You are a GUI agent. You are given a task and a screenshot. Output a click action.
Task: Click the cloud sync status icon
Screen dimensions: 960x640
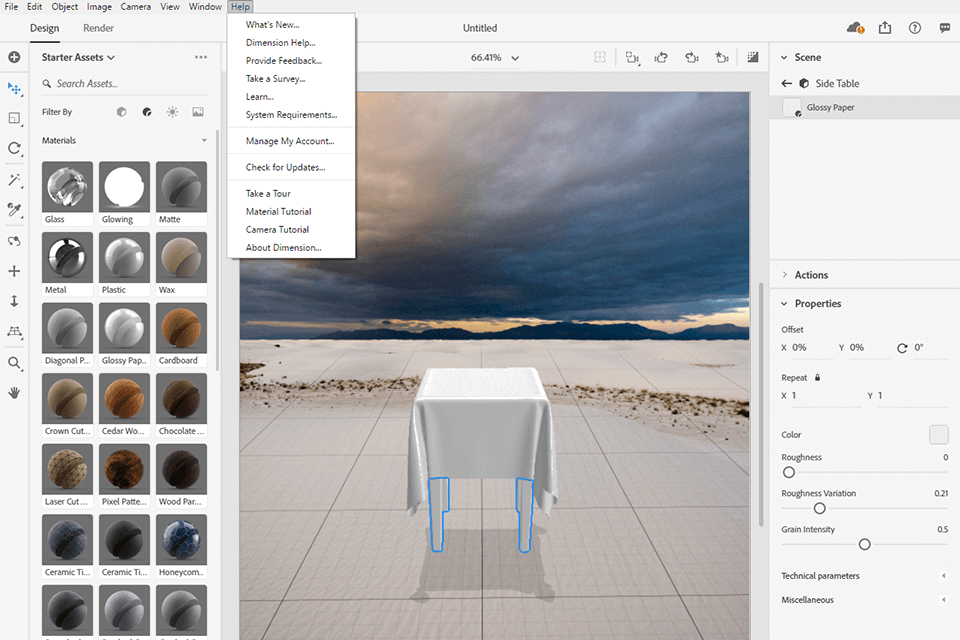pos(855,28)
